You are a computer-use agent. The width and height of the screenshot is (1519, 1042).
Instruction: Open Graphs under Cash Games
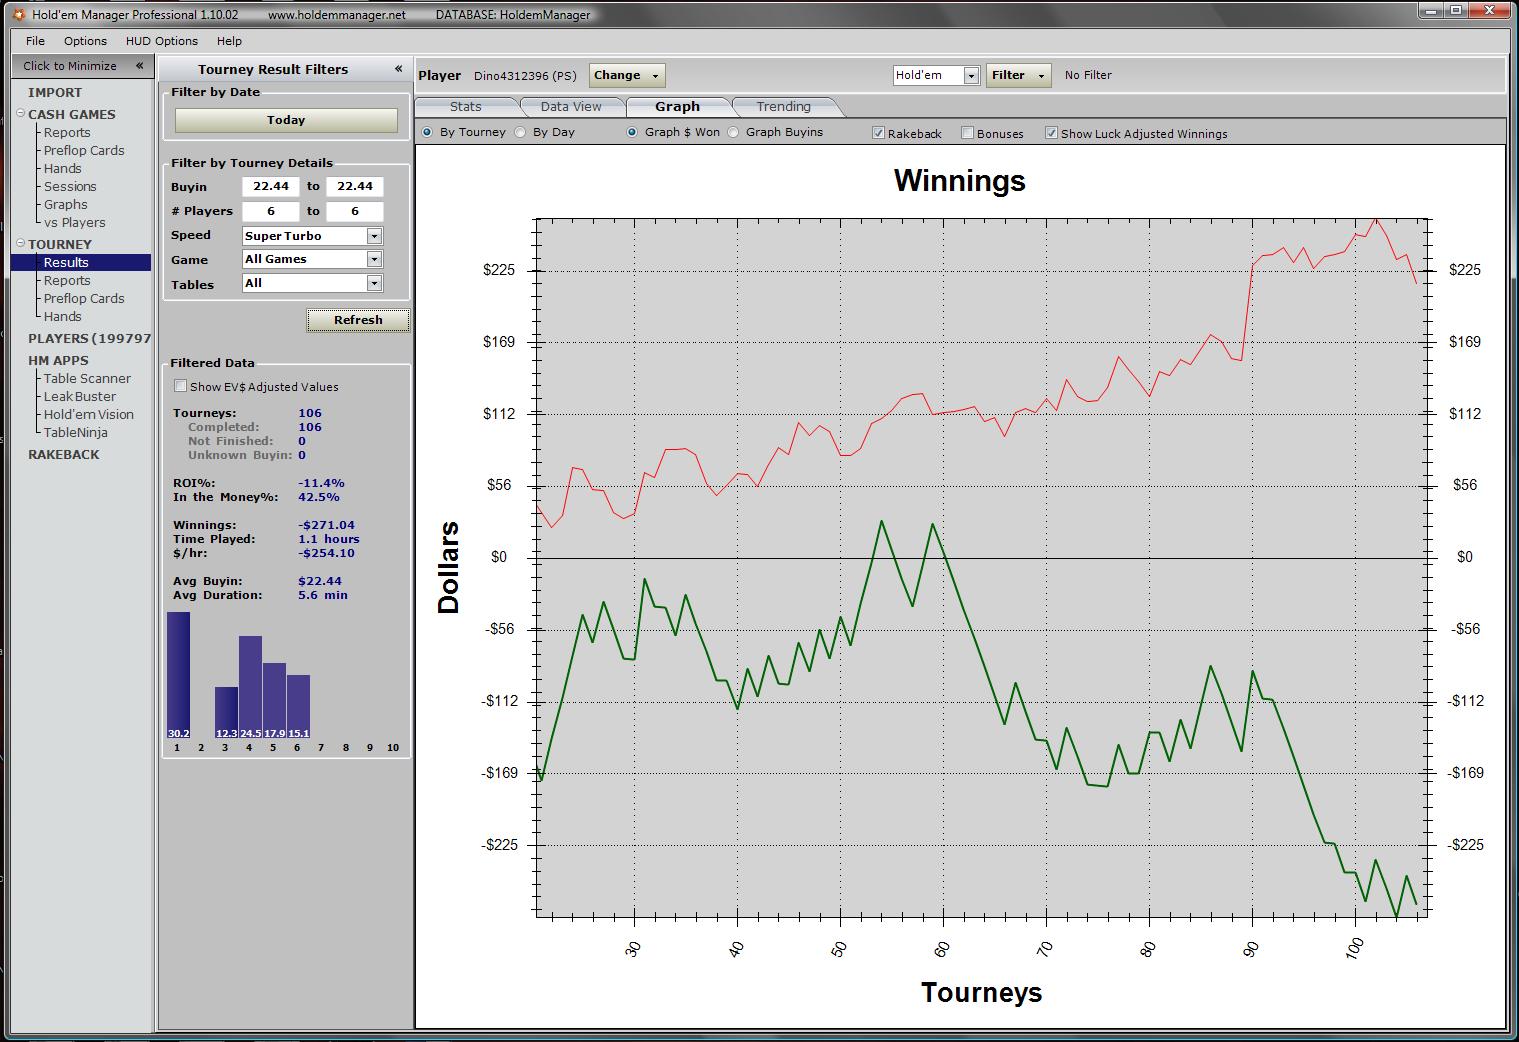click(x=66, y=204)
